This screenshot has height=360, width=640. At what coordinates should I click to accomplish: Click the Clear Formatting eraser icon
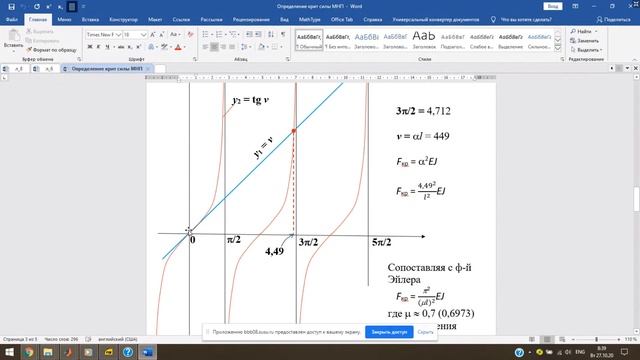coord(190,35)
